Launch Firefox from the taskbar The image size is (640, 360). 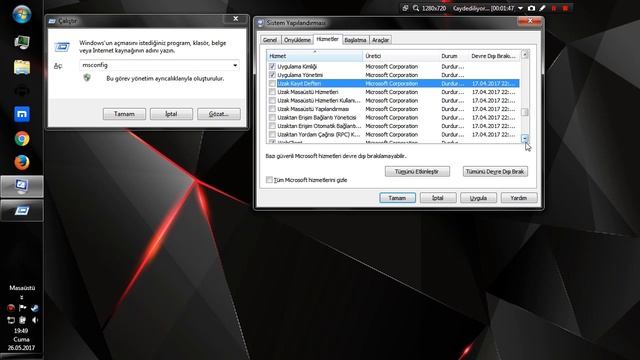coord(22,162)
